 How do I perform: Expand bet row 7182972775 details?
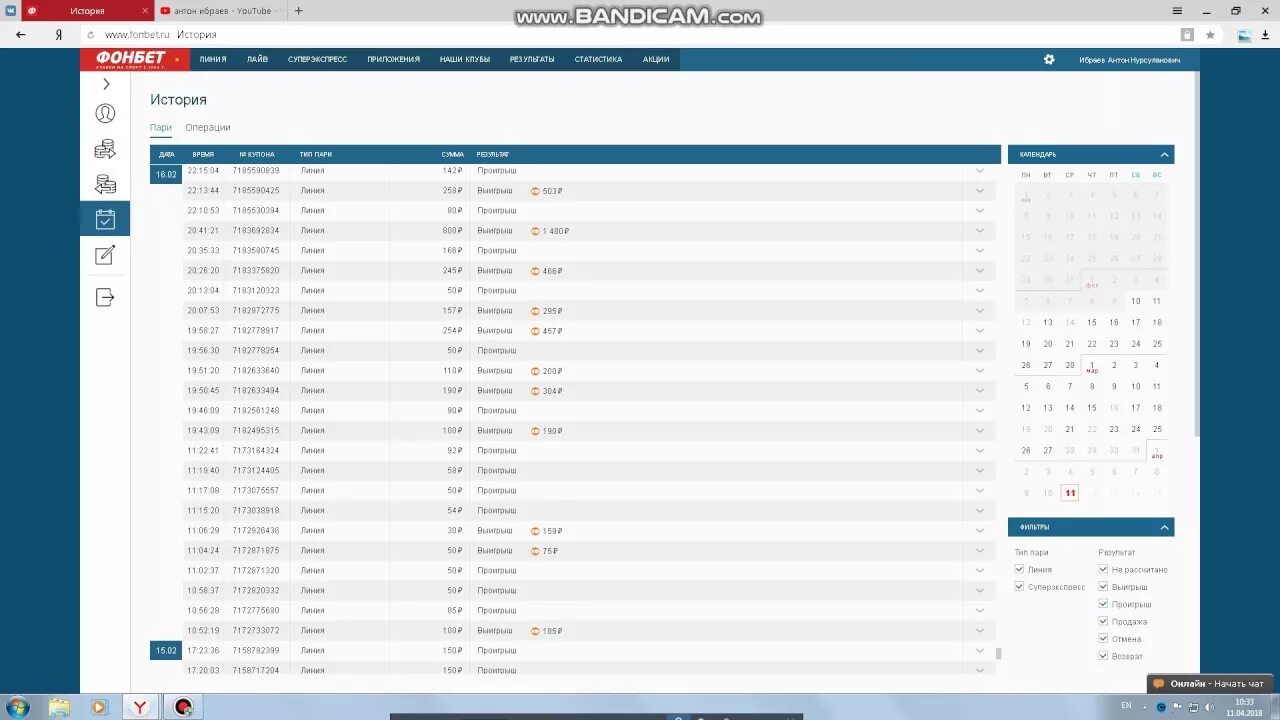(980, 311)
